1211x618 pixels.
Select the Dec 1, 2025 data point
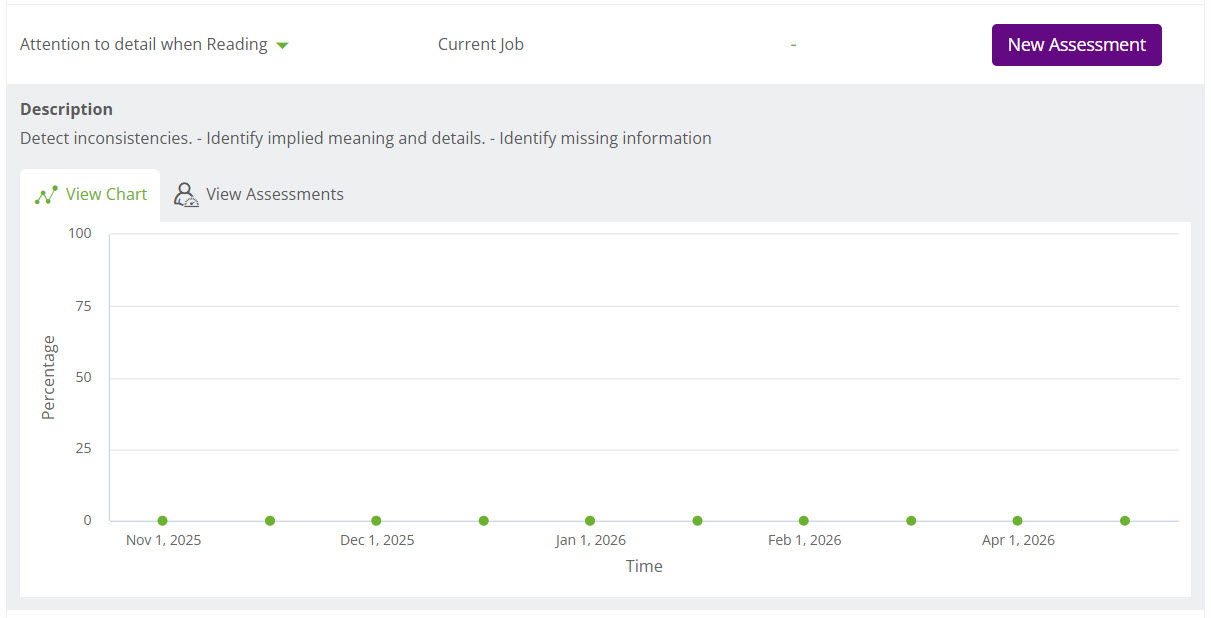coord(376,521)
